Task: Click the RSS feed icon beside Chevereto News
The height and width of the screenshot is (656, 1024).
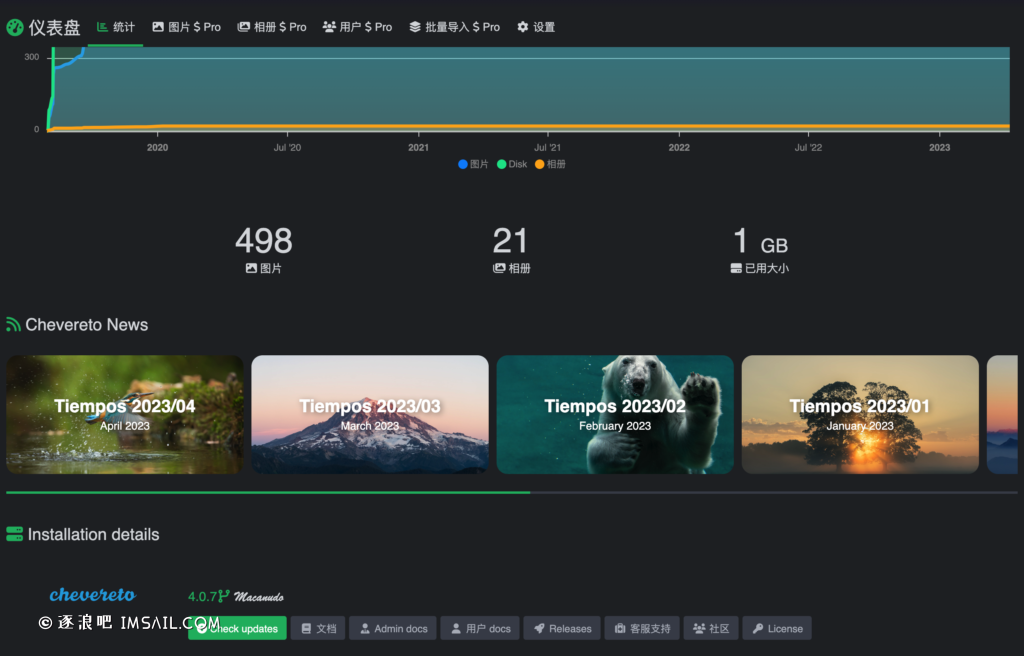Action: coord(14,325)
